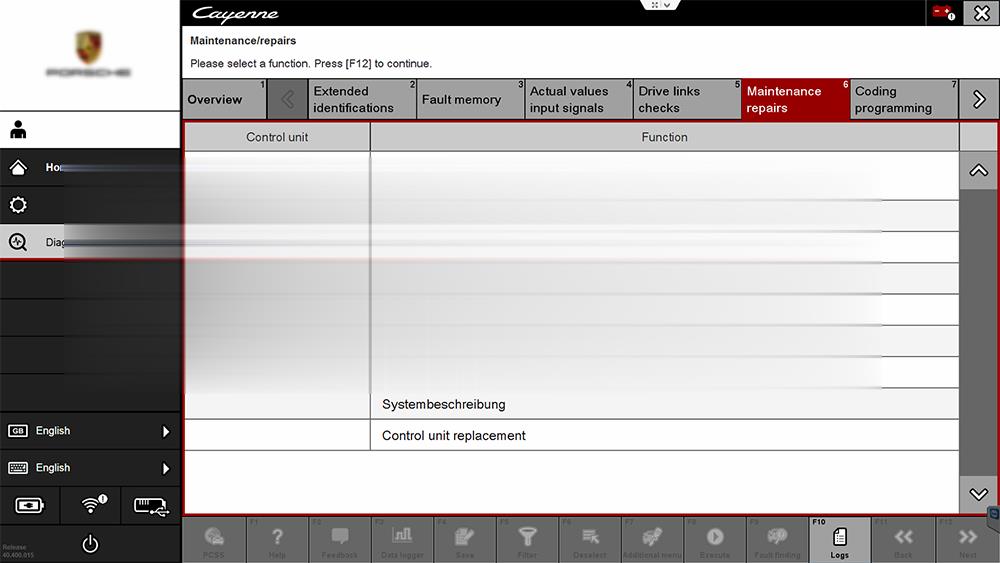Image resolution: width=1000 pixels, height=563 pixels.
Task: Click the Control unit column header
Action: 277,137
